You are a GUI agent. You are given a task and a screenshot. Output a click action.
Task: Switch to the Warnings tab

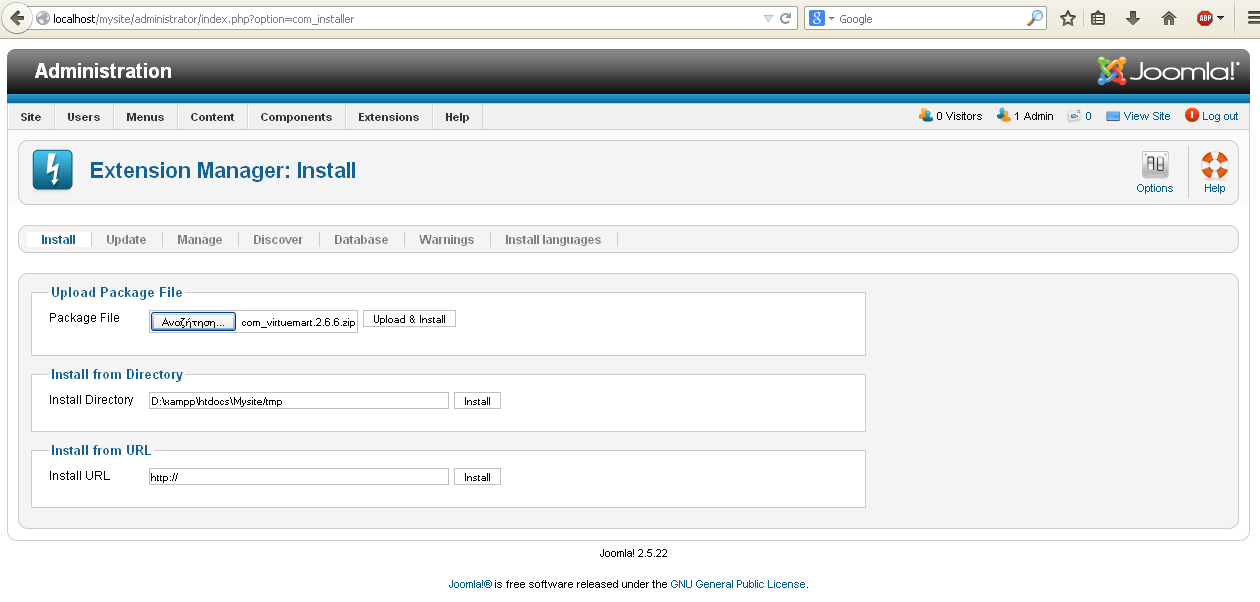[x=446, y=240]
